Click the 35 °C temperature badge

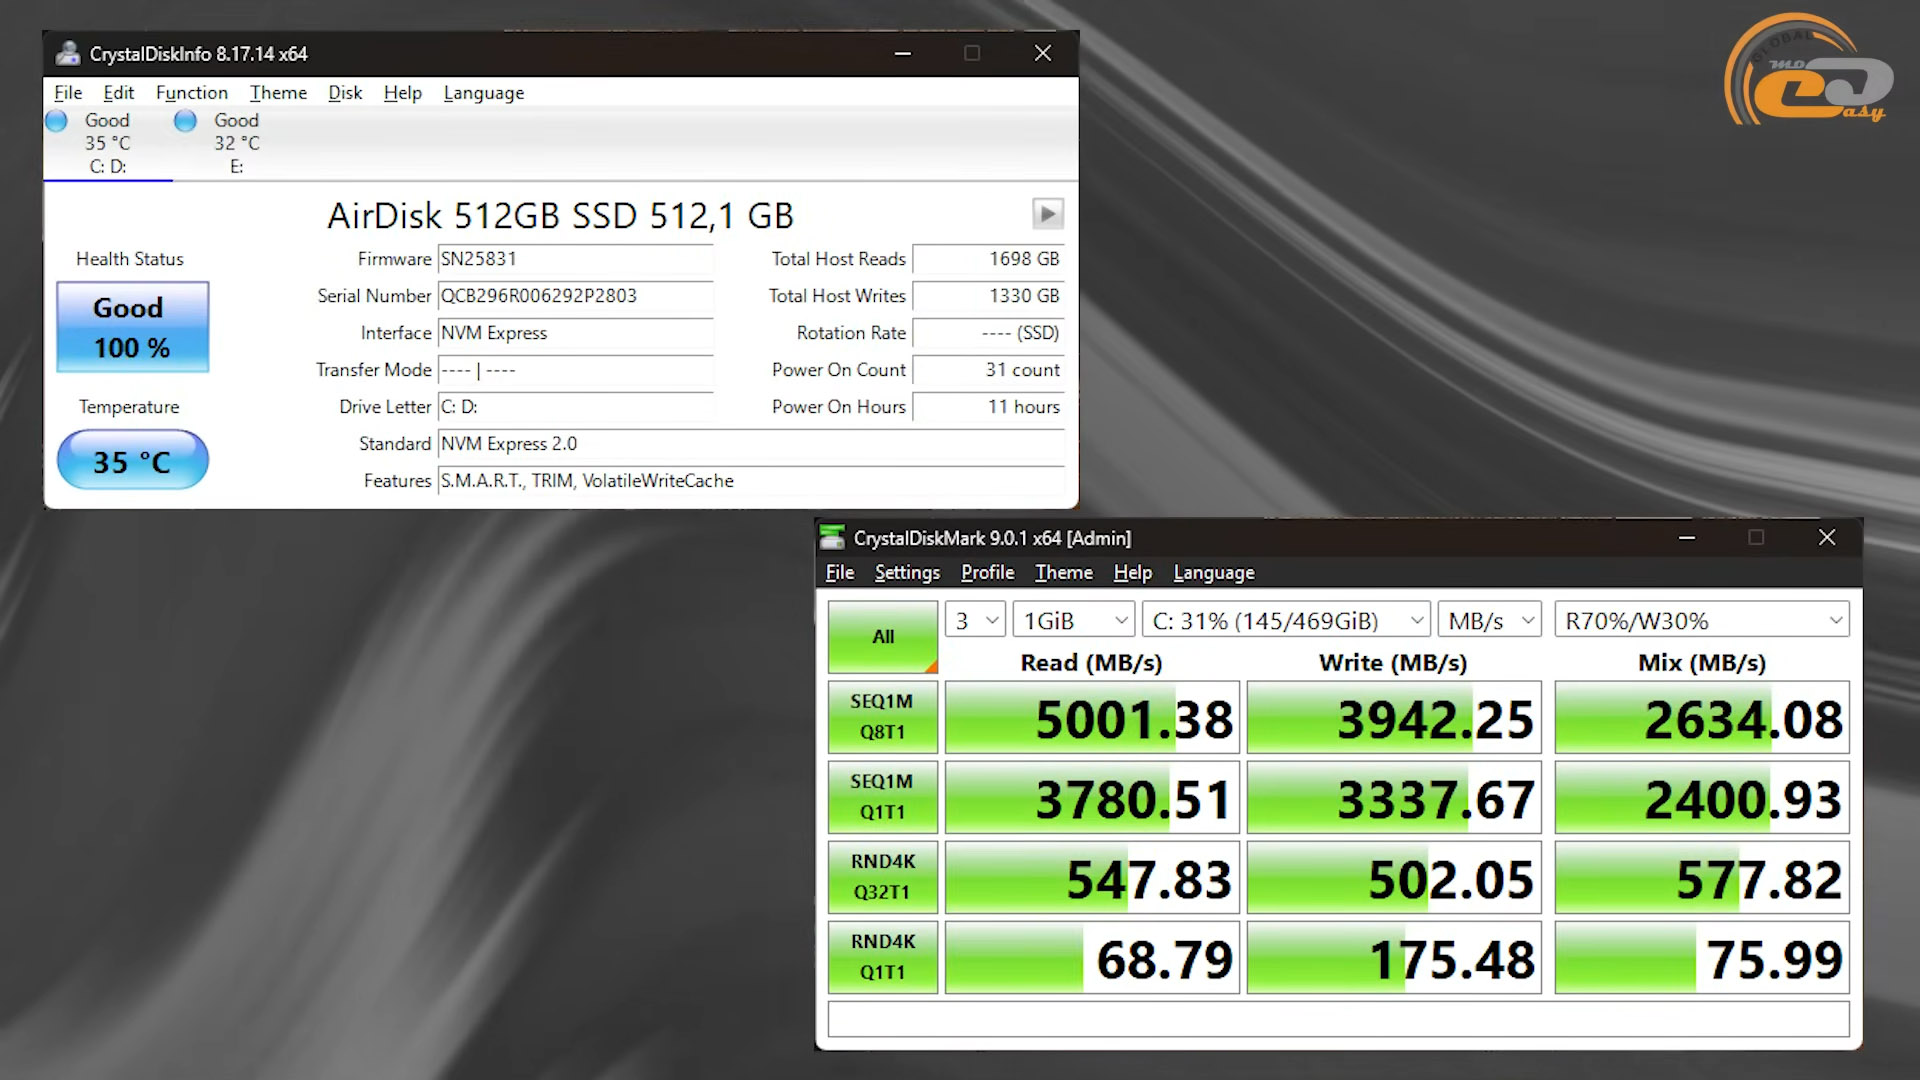click(132, 460)
